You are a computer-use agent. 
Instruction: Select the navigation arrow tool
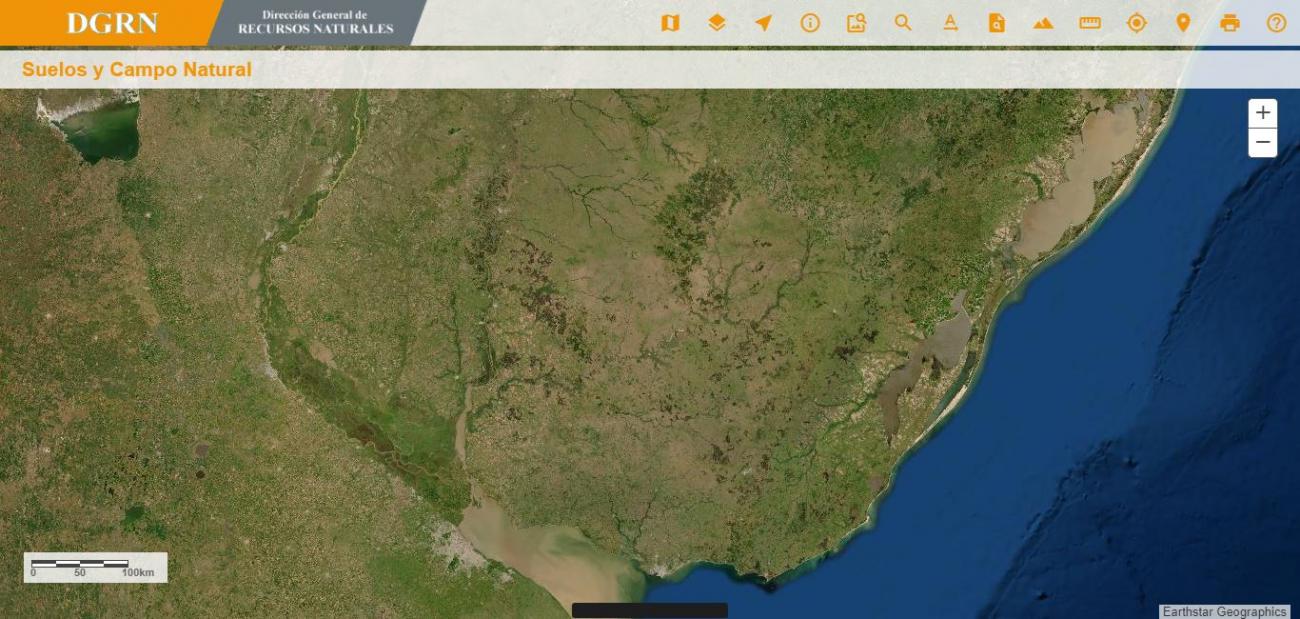[x=763, y=22]
